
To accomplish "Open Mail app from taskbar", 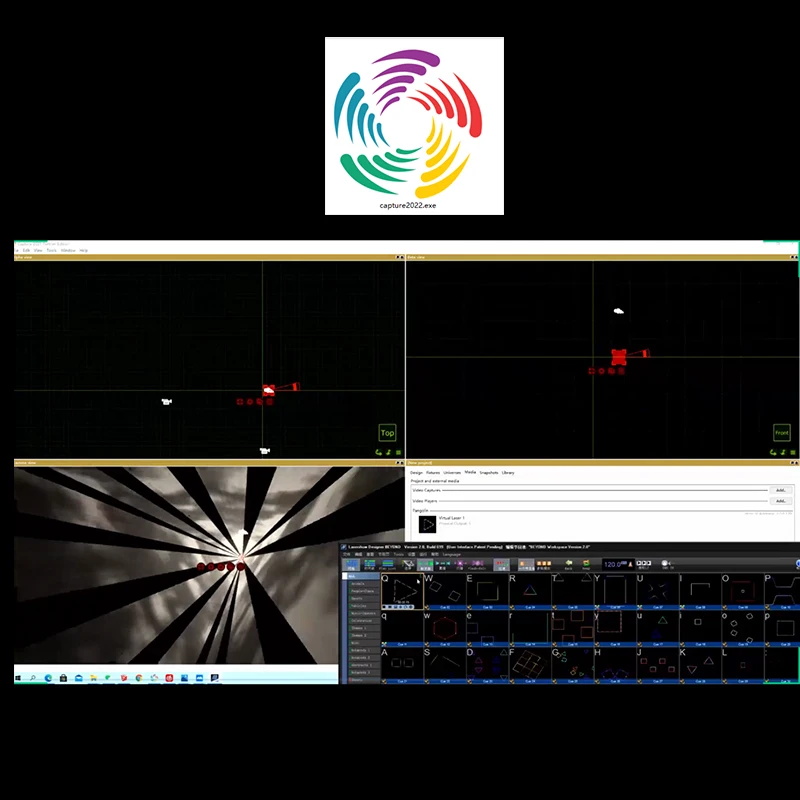I will (79, 678).
